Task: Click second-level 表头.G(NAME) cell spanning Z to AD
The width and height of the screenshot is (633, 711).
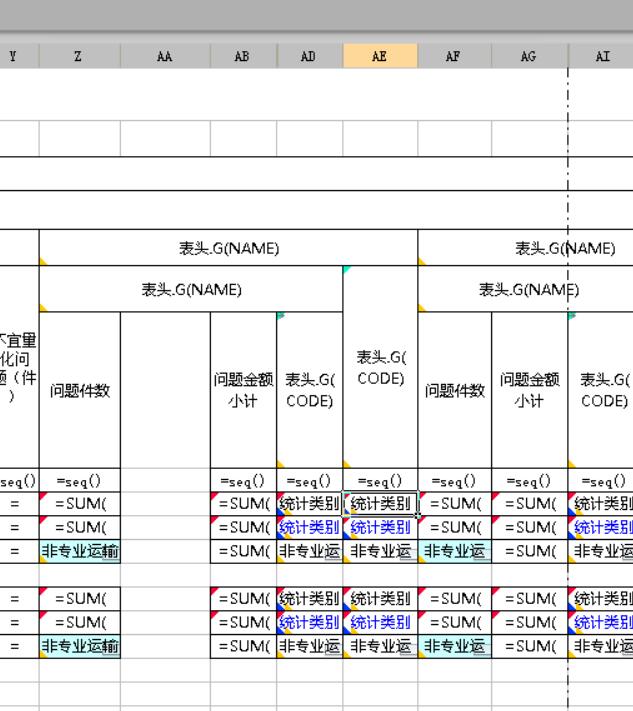Action: click(191, 289)
